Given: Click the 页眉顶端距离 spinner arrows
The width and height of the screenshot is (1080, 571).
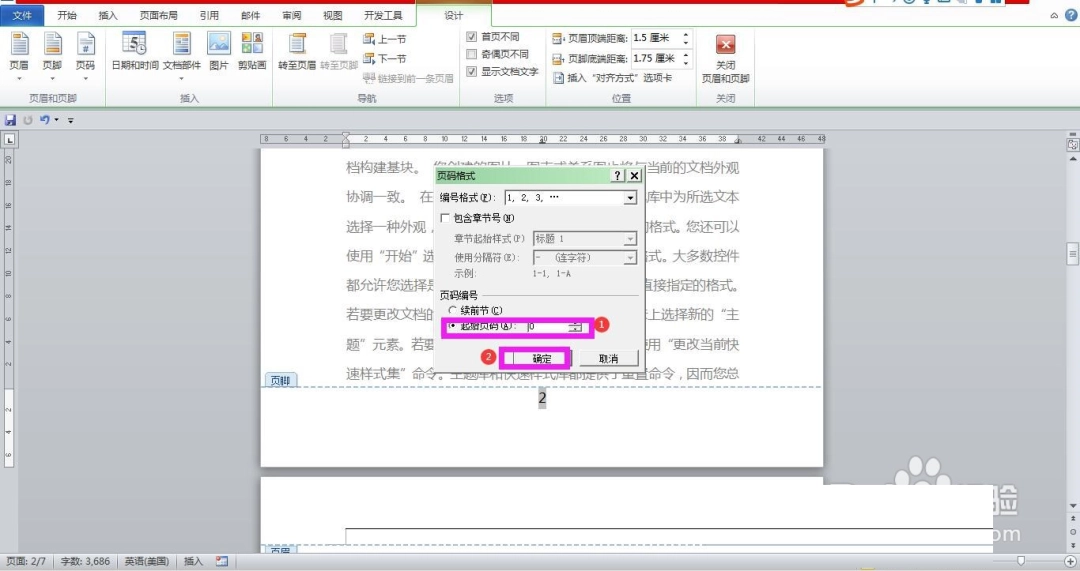Looking at the screenshot, I should [x=685, y=38].
